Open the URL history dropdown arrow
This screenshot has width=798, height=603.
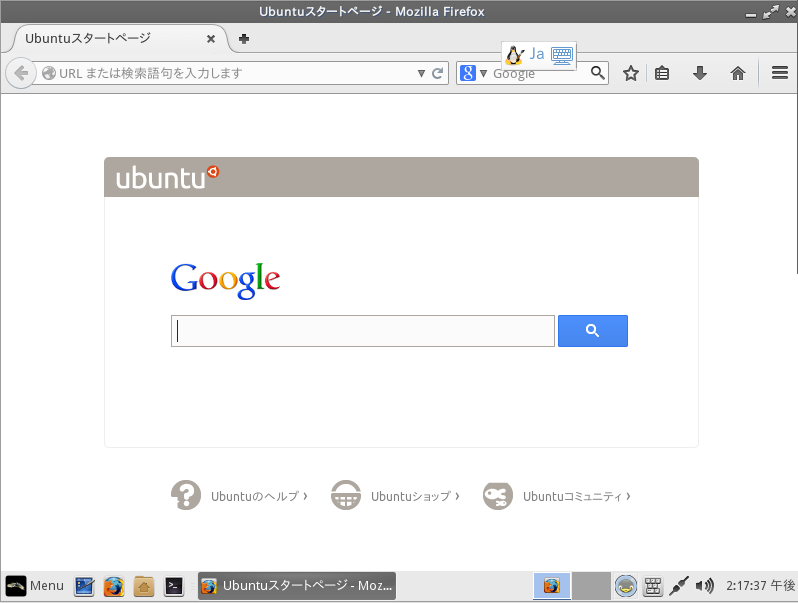tap(421, 73)
